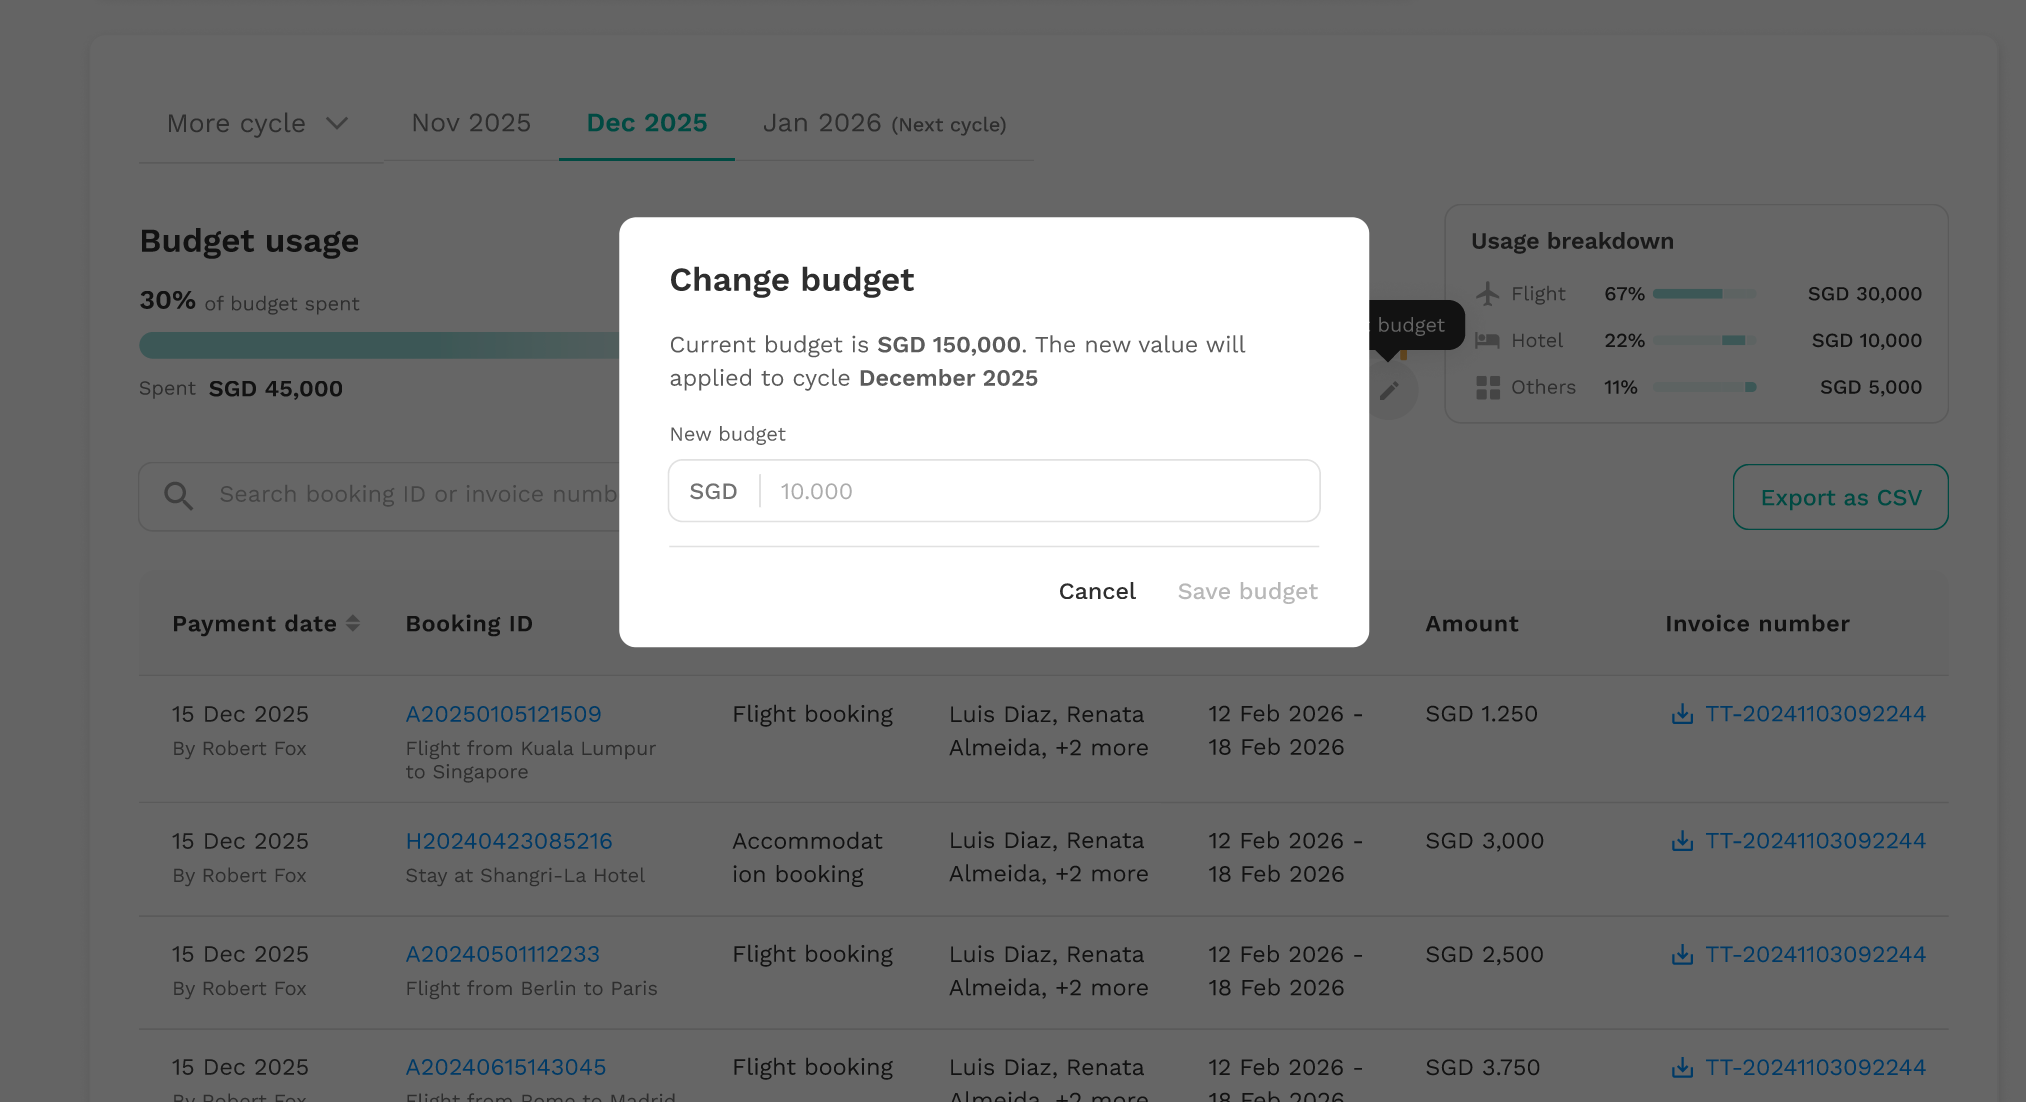The height and width of the screenshot is (1102, 2026).
Task: Open booking link A20250105121509
Action: (503, 714)
